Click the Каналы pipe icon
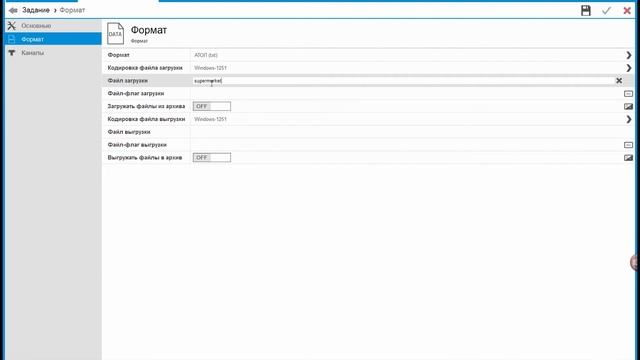This screenshot has height=360, width=640. point(11,53)
